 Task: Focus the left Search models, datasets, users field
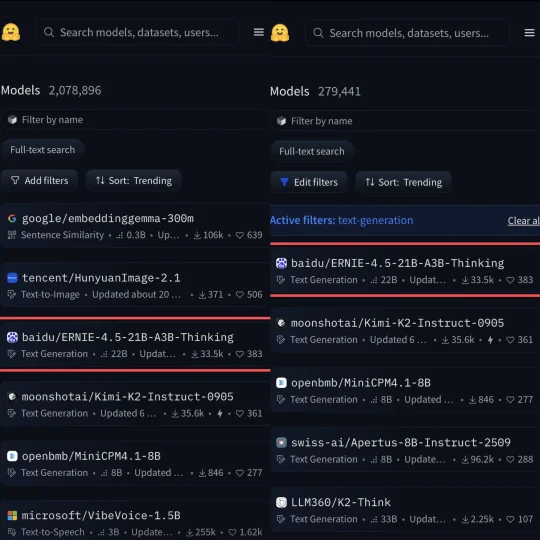[138, 32]
